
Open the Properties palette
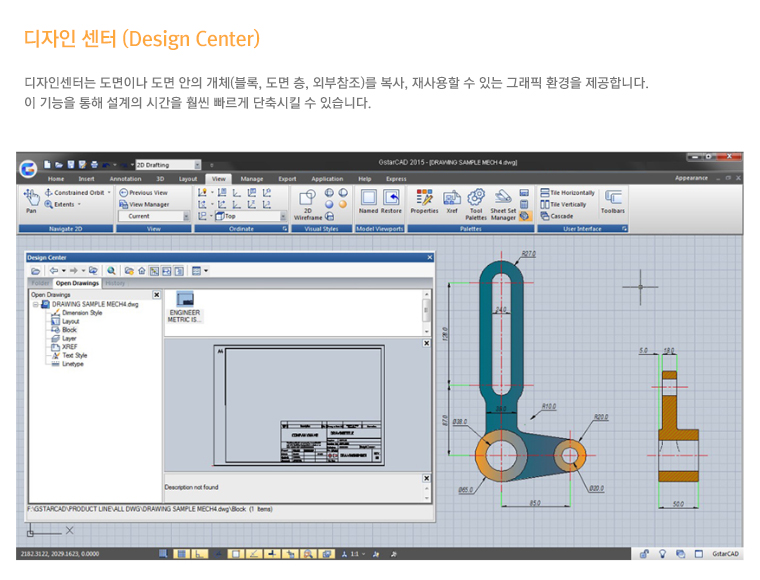coord(424,200)
